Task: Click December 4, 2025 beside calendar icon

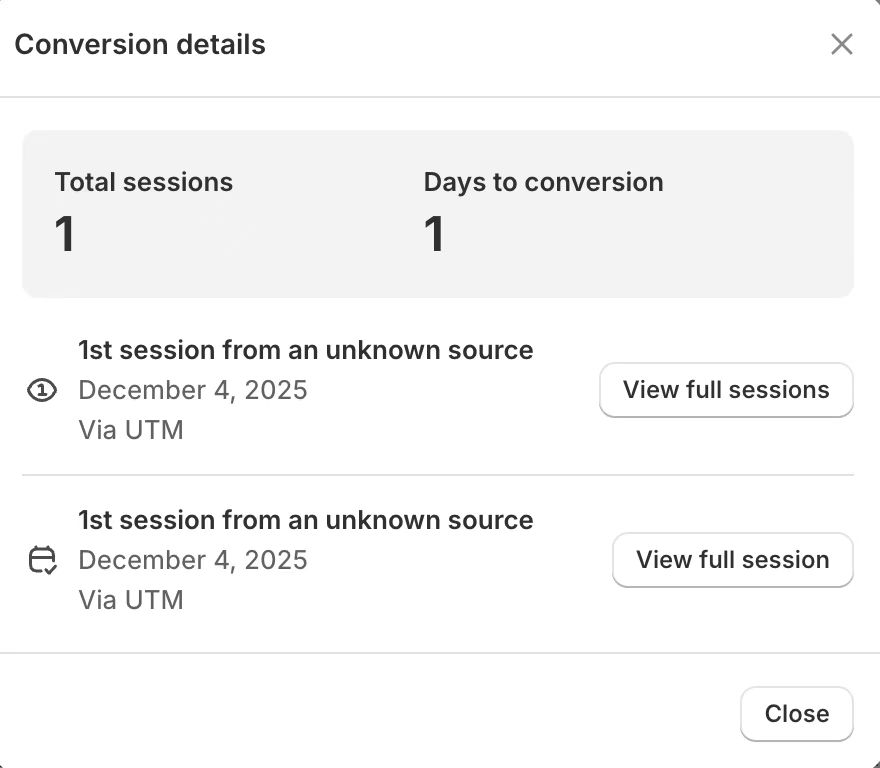Action: pos(192,560)
